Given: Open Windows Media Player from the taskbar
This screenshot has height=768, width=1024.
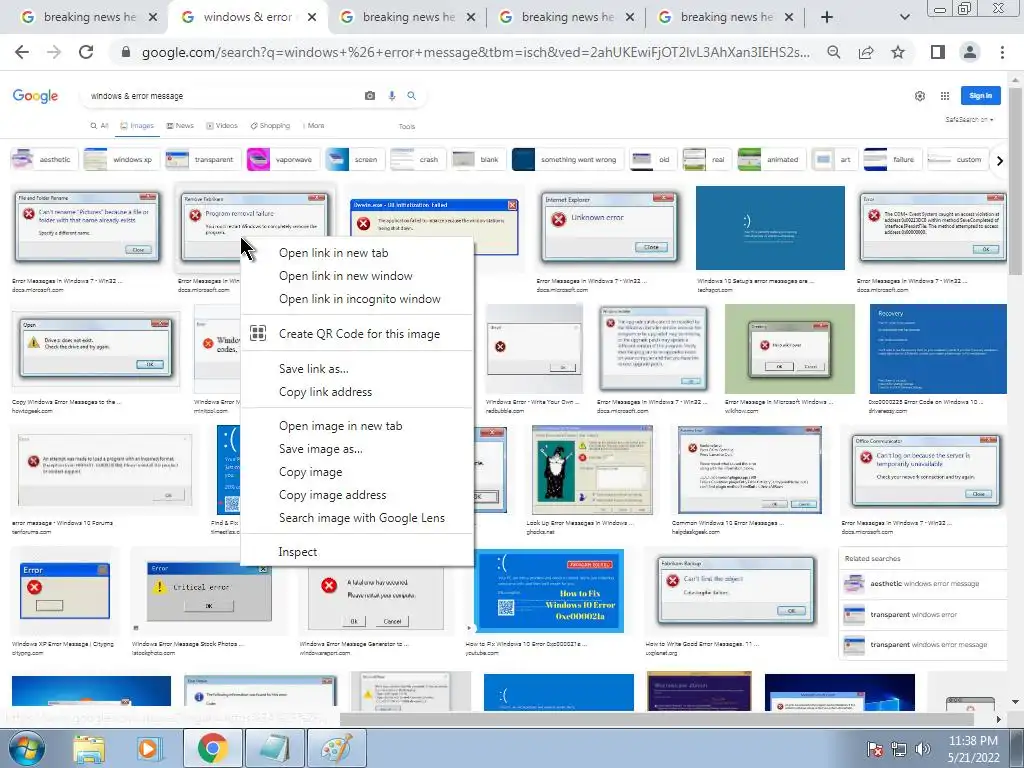Looking at the screenshot, I should coord(149,748).
